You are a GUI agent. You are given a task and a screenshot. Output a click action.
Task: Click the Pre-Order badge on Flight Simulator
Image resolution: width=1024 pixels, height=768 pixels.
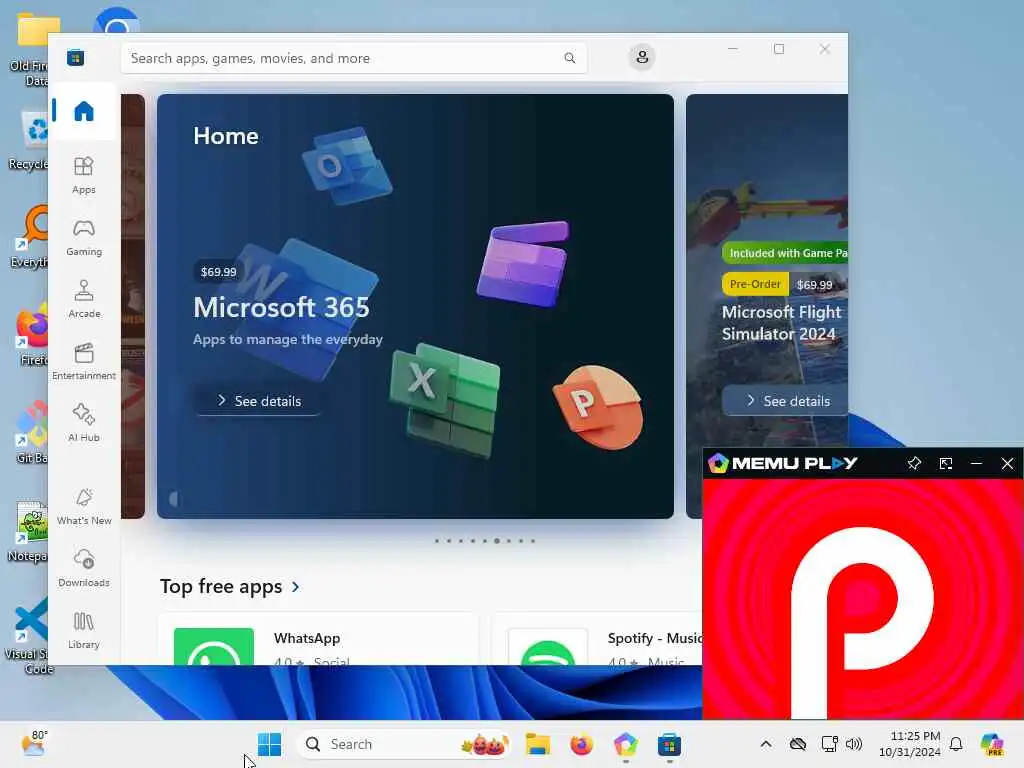point(755,284)
